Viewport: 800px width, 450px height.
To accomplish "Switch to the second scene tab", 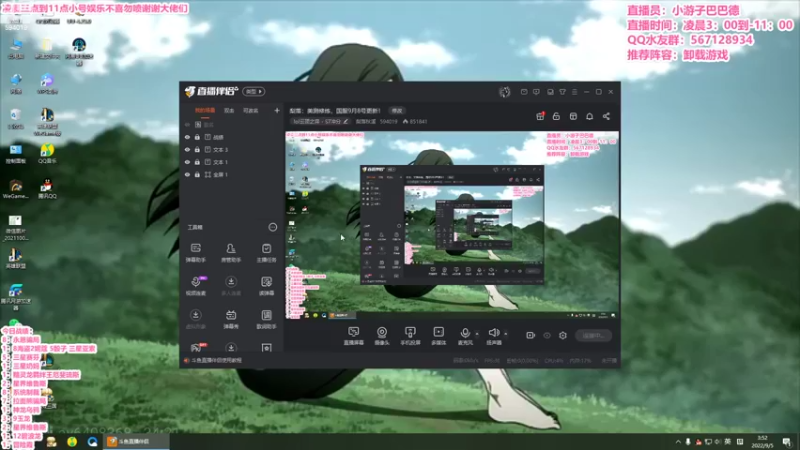I will point(229,110).
